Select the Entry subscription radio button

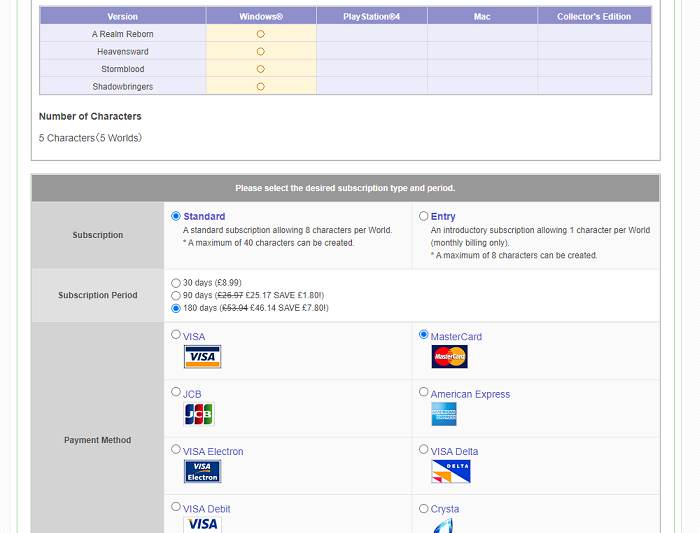tap(424, 216)
